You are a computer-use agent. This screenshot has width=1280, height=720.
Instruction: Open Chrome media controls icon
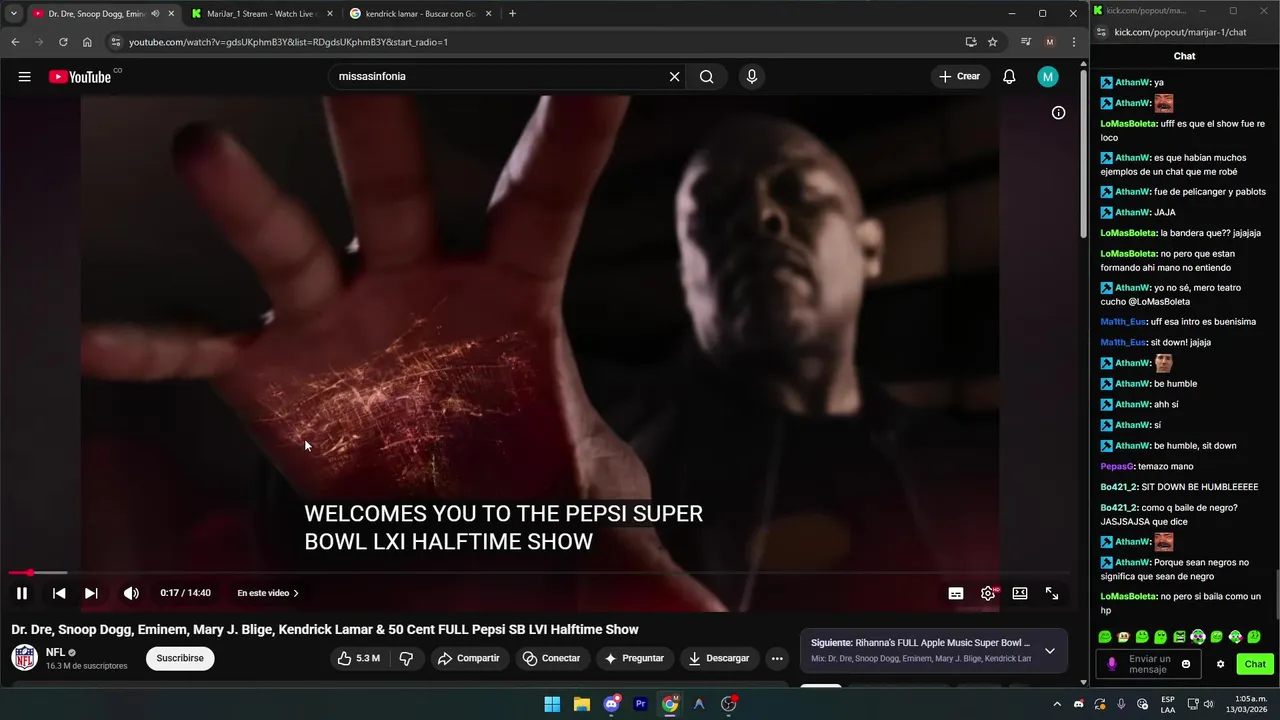pos(1025,42)
